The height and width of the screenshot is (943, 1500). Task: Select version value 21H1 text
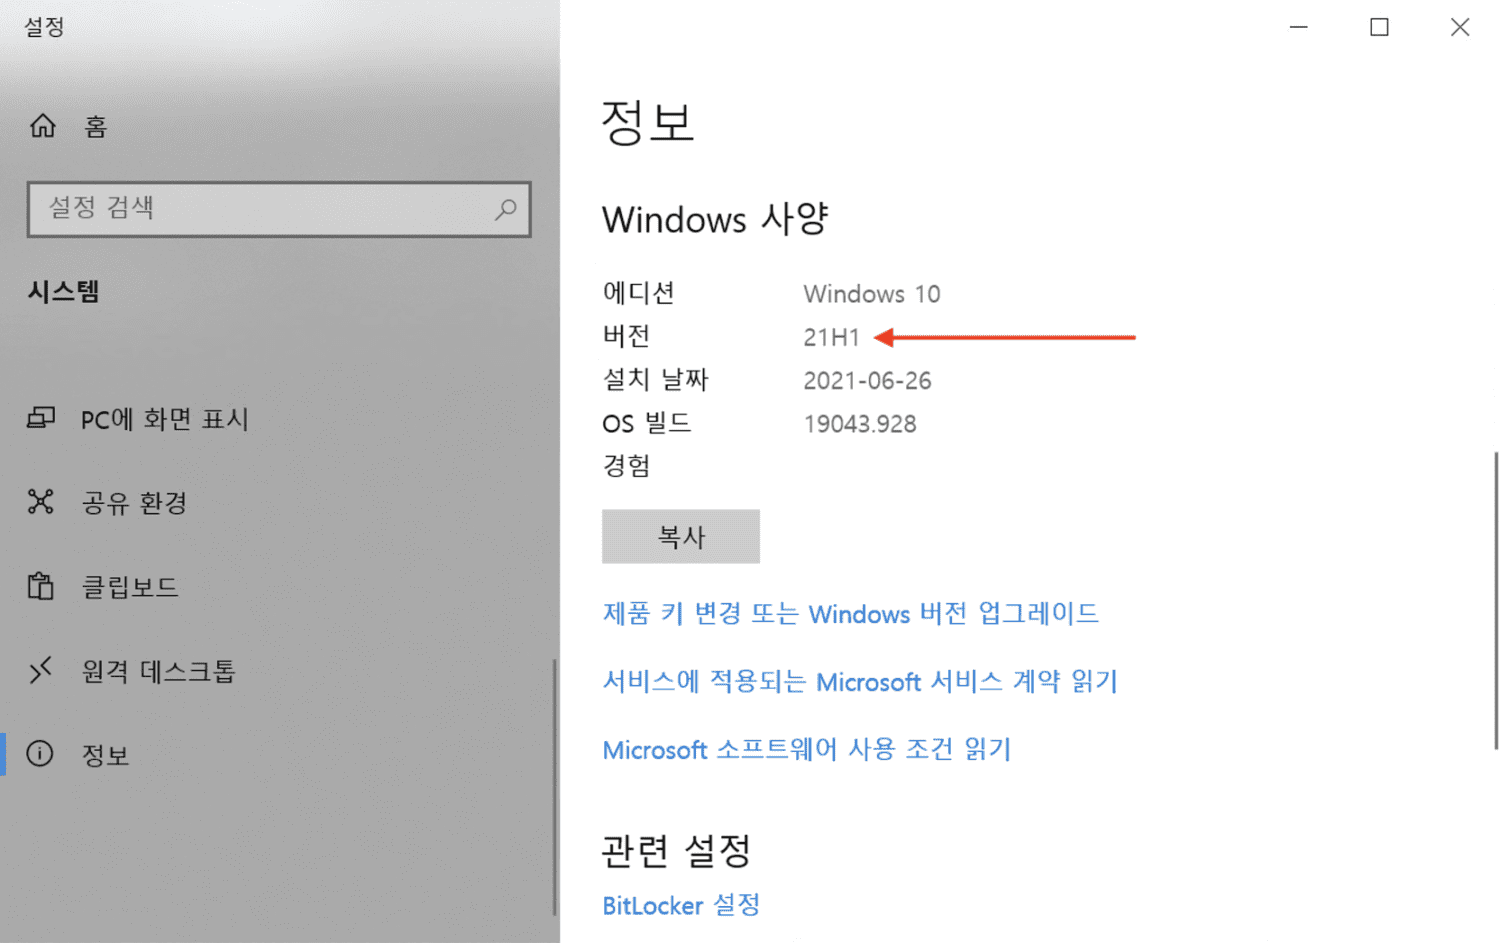click(831, 338)
